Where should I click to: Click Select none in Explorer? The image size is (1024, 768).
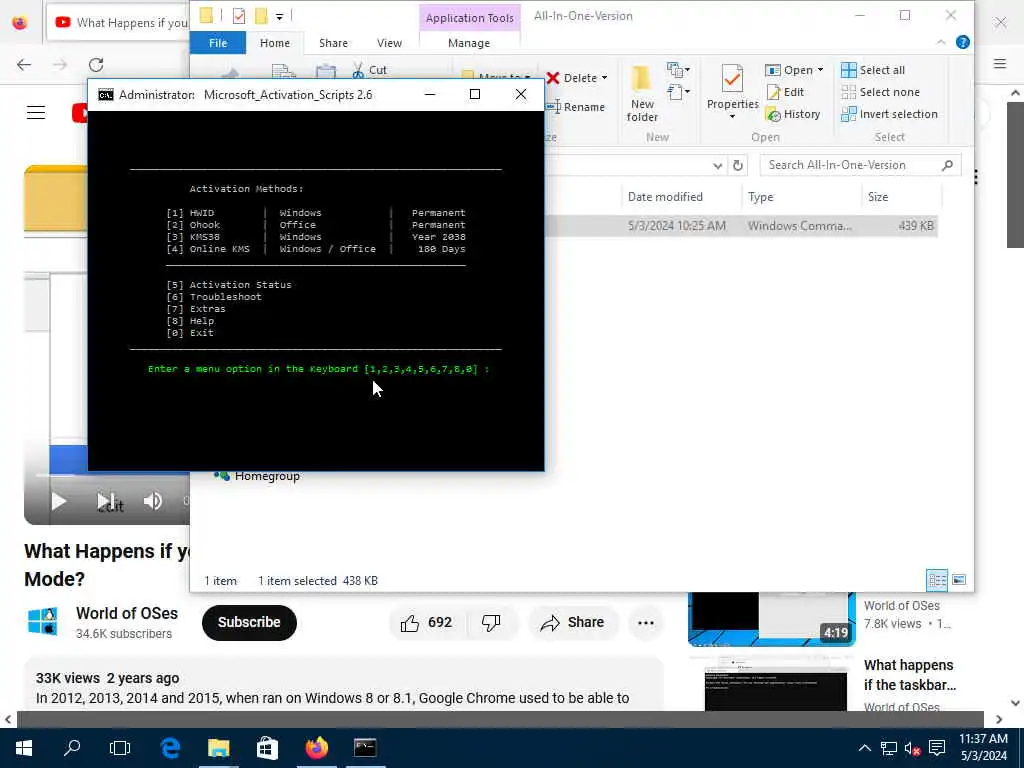point(880,92)
